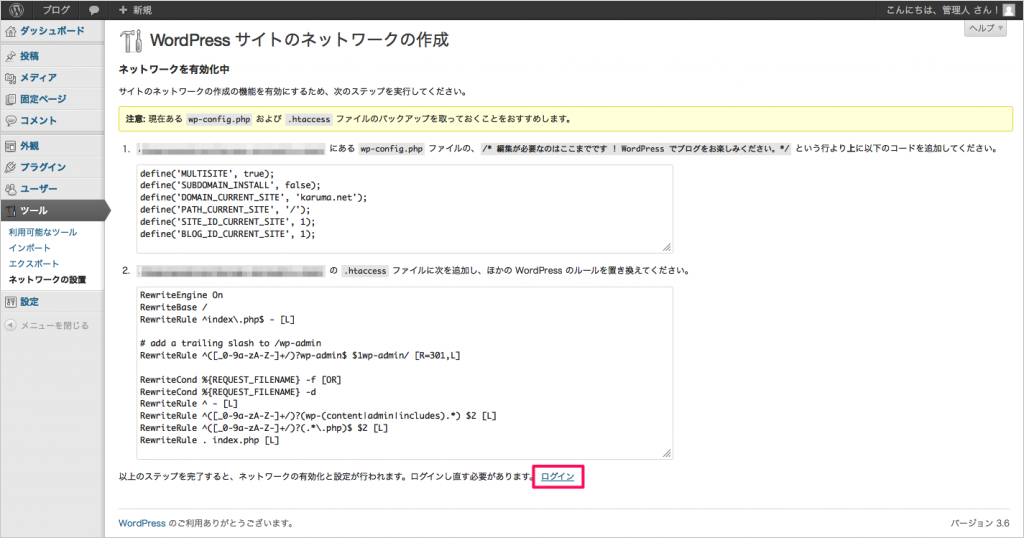The height and width of the screenshot is (538, 1024).
Task: Click the バージョン 3.6 footer text
Action: click(x=980, y=523)
